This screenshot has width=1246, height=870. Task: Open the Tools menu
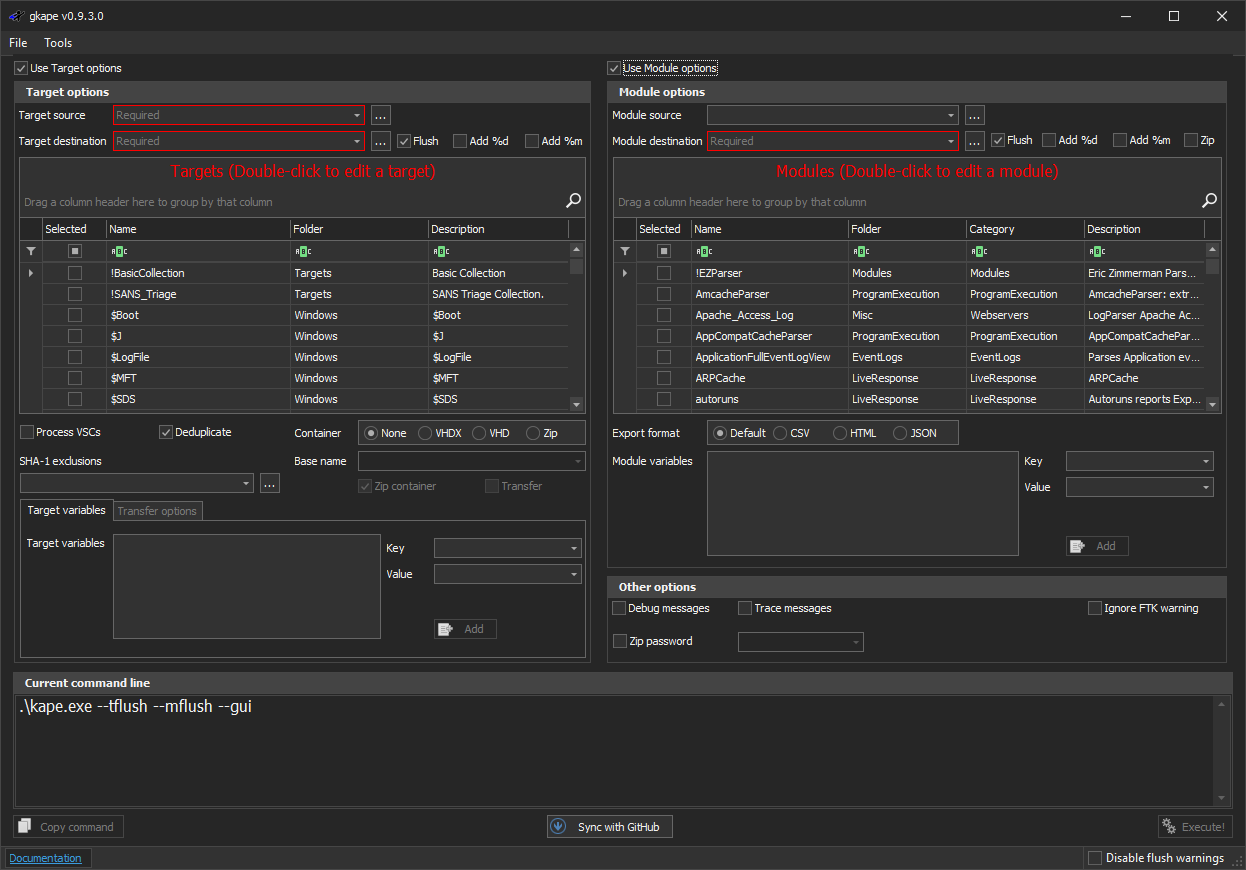tap(58, 43)
